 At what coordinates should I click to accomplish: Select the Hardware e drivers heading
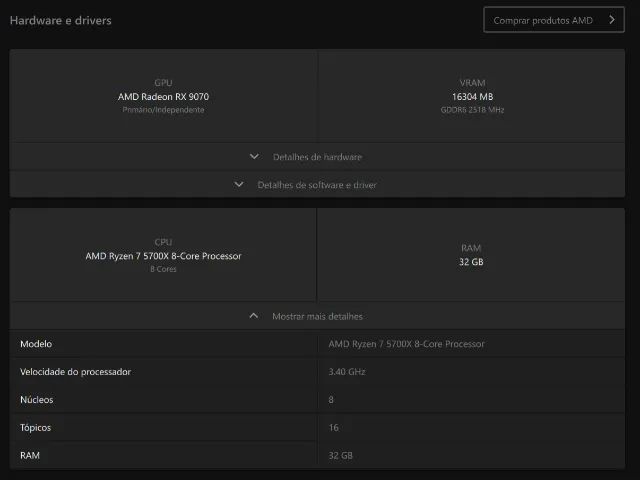(60, 20)
